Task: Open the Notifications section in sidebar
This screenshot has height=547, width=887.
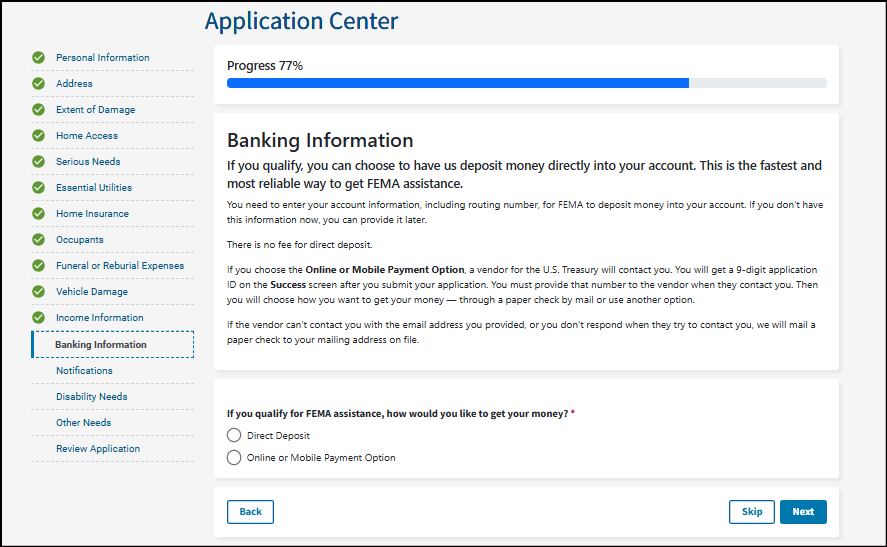Action: pyautogui.click(x=84, y=371)
